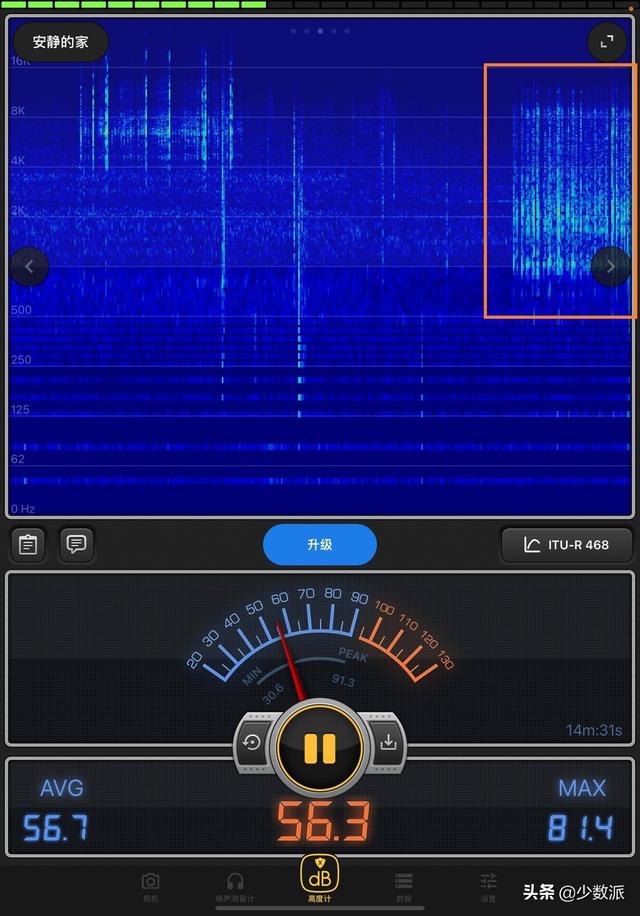Select the third page indicator dot

click(x=320, y=31)
